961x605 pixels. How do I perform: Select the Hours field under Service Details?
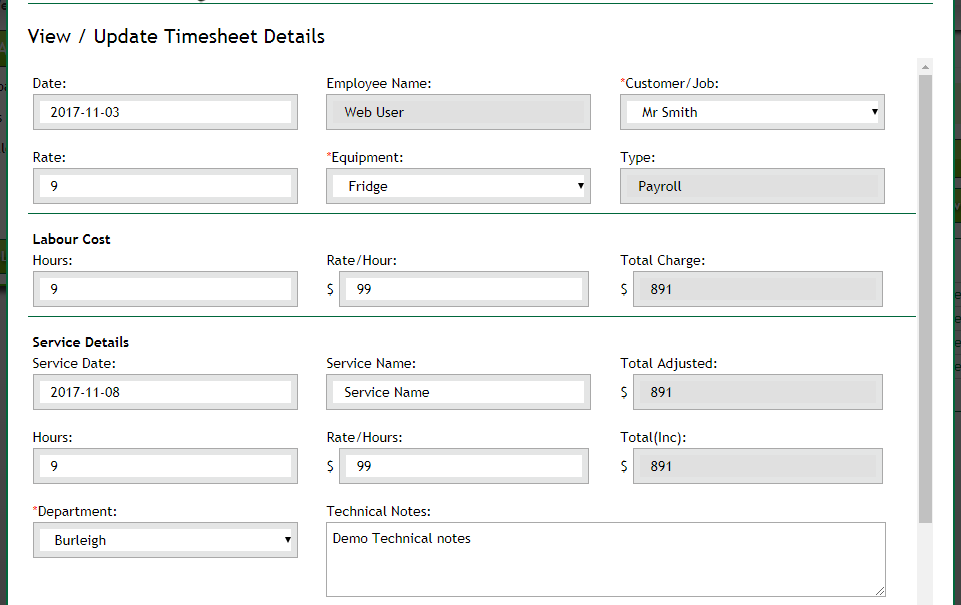165,466
